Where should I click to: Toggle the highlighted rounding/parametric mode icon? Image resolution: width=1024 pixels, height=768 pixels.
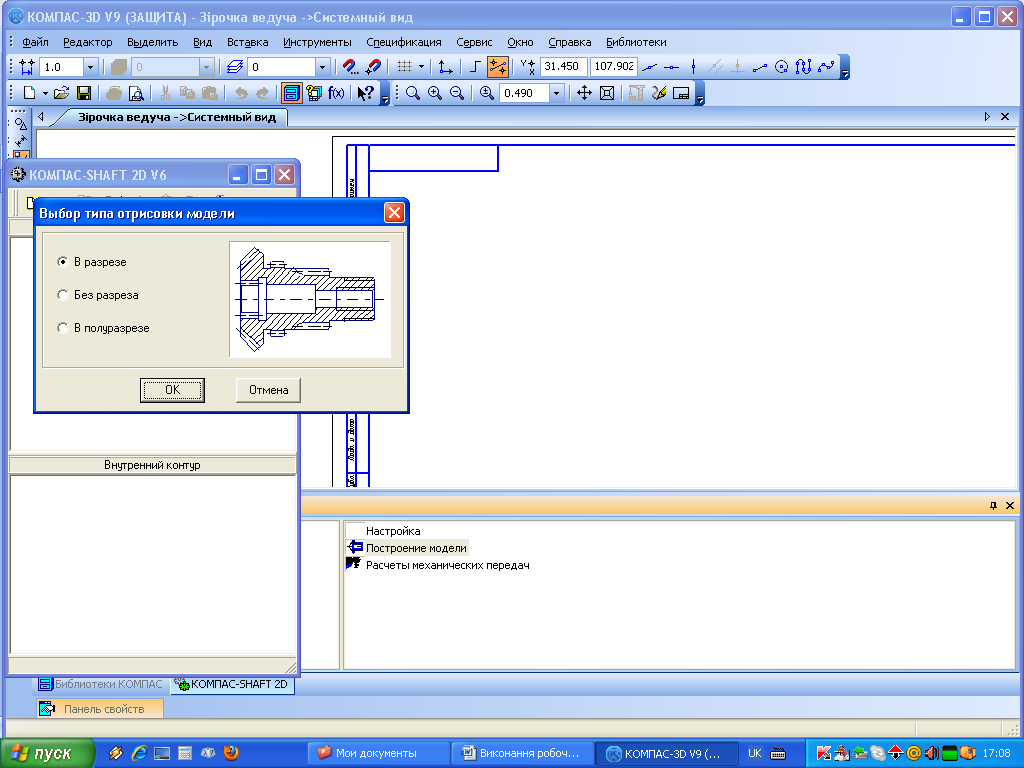(498, 67)
